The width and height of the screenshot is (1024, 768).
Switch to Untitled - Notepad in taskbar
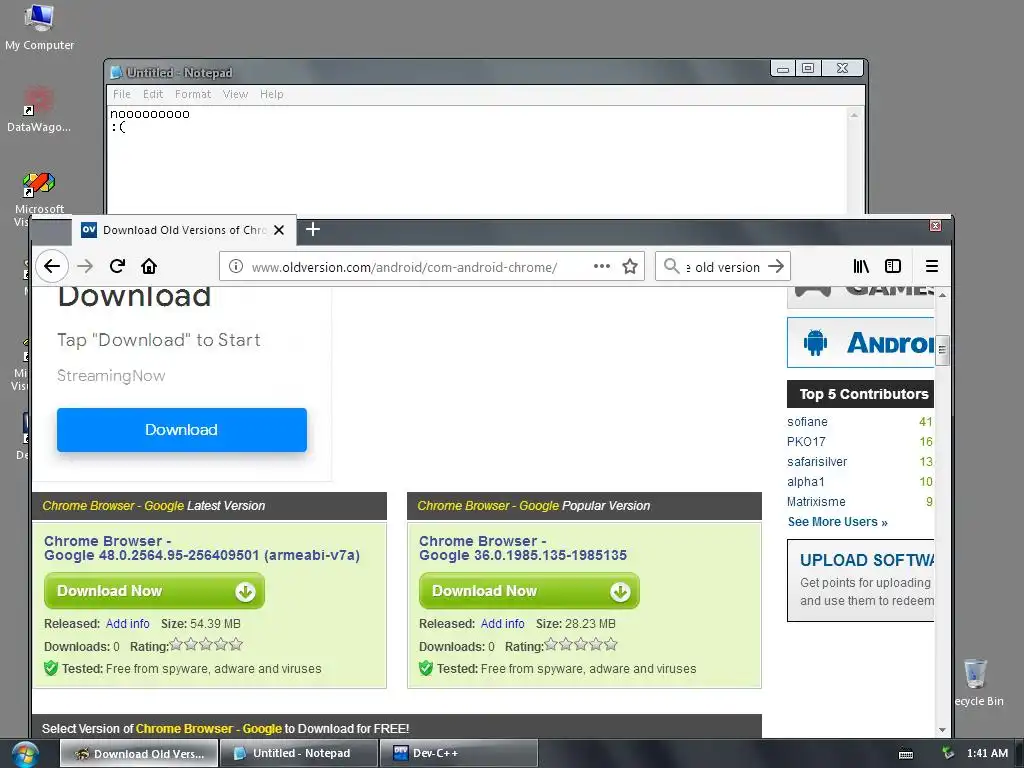[x=299, y=753]
